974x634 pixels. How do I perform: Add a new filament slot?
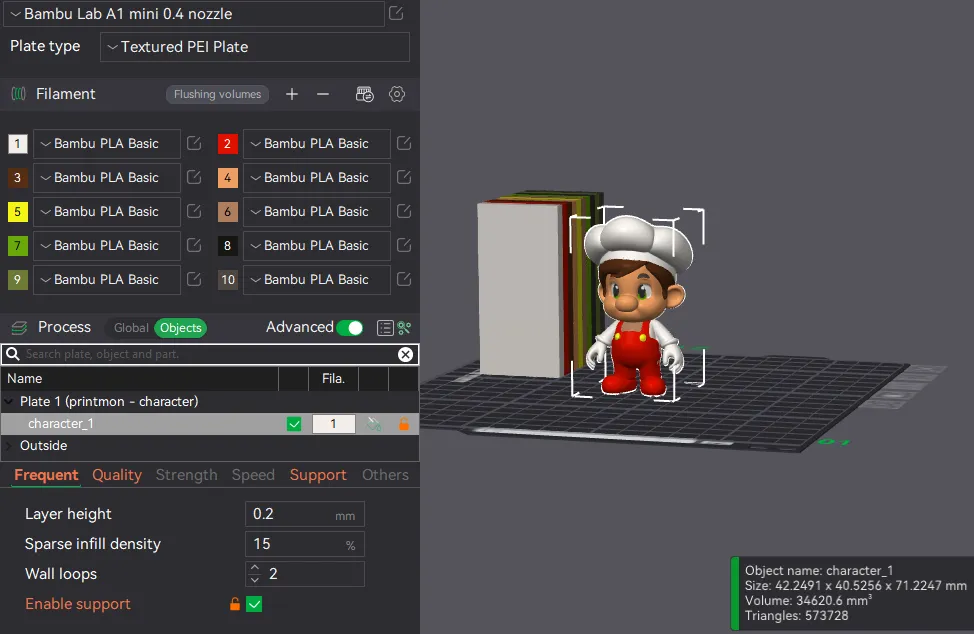[x=291, y=94]
